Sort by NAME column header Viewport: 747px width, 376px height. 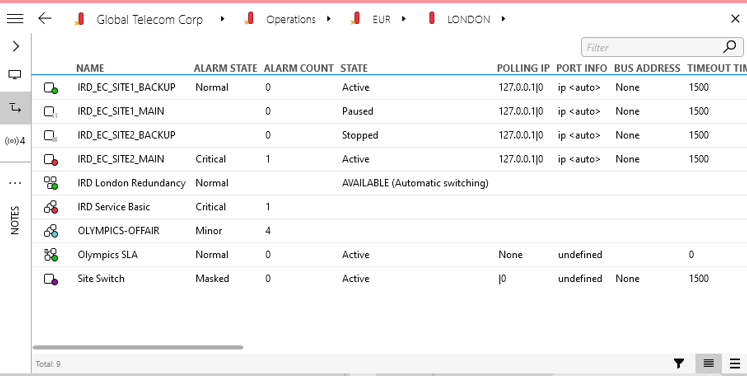click(90, 68)
